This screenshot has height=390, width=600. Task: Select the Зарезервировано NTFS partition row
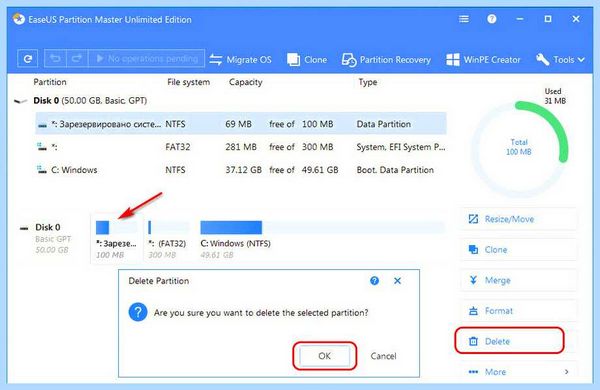point(241,124)
